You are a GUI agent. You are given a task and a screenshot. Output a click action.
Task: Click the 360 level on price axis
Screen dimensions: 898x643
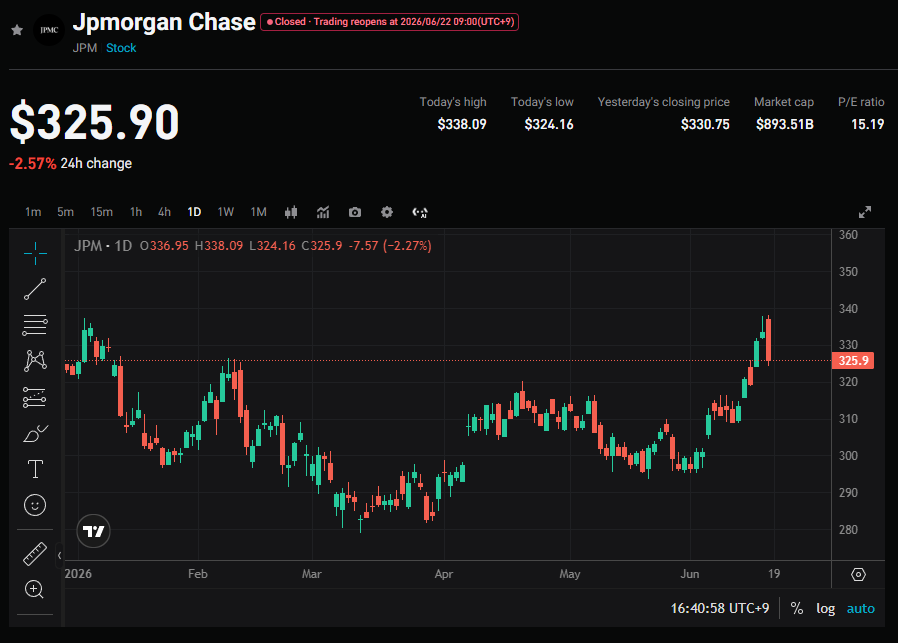pos(848,235)
